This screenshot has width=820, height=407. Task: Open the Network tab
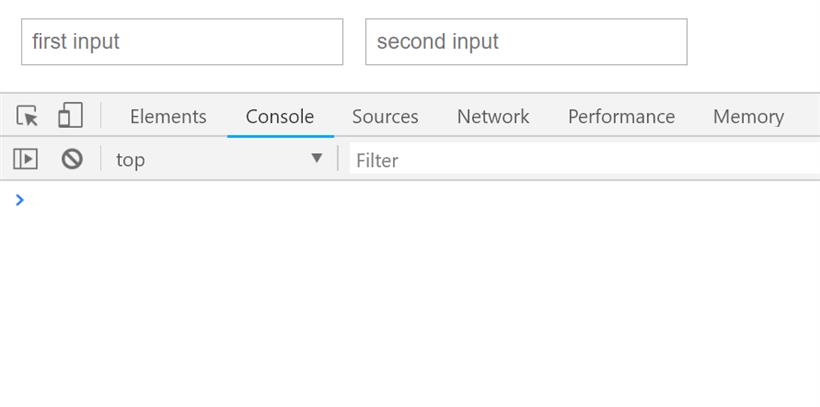coord(493,116)
